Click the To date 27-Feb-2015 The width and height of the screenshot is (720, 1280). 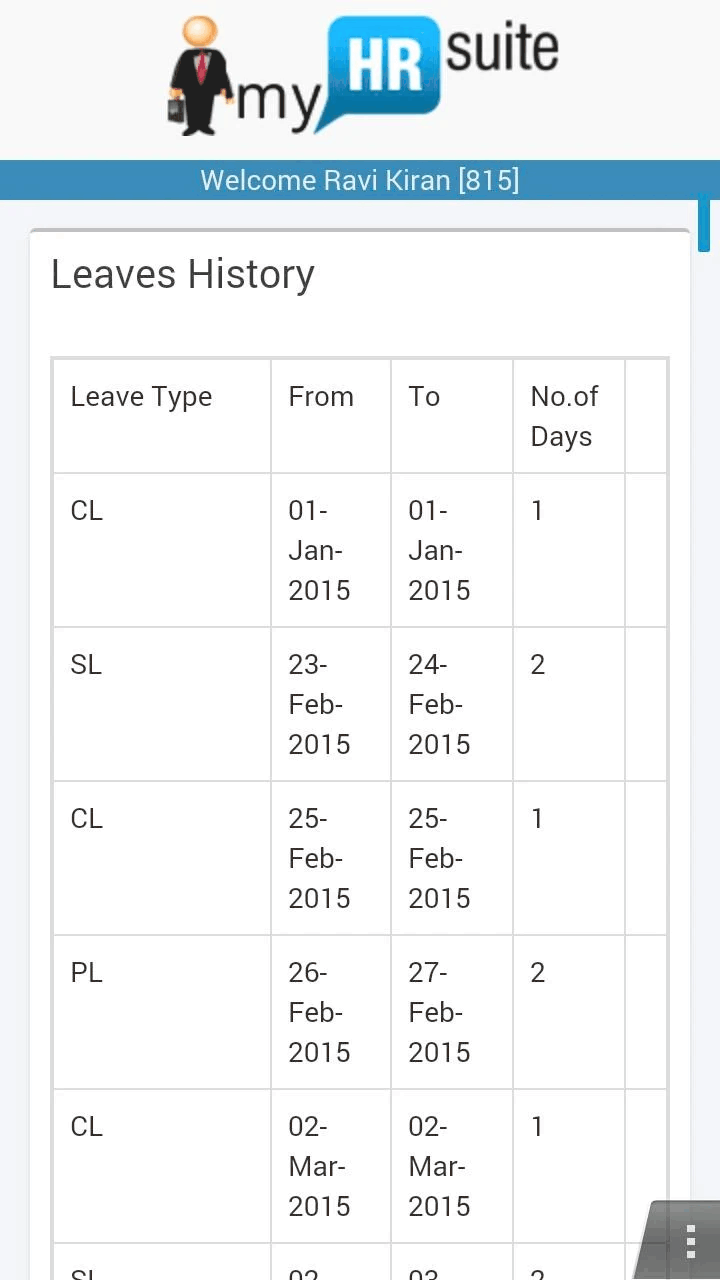point(439,1012)
